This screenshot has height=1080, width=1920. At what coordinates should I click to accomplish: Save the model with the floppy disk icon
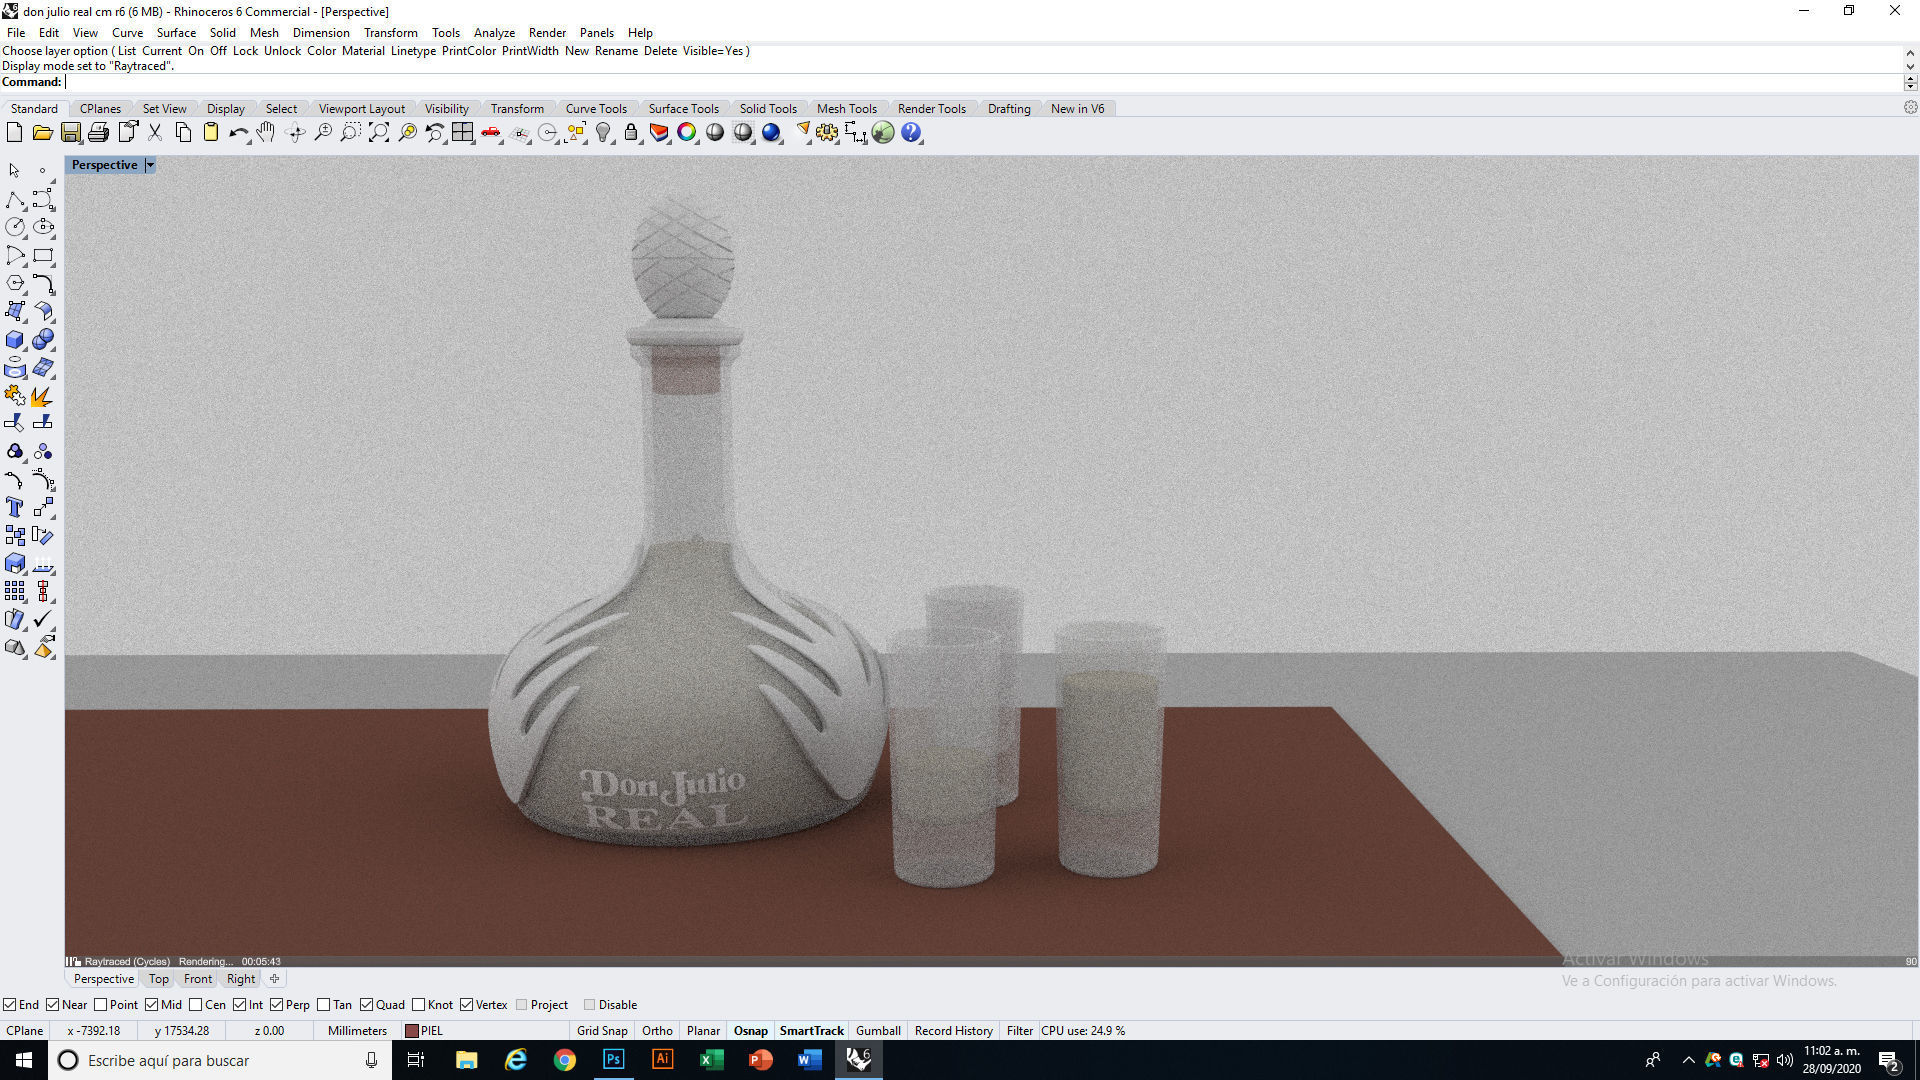point(70,133)
